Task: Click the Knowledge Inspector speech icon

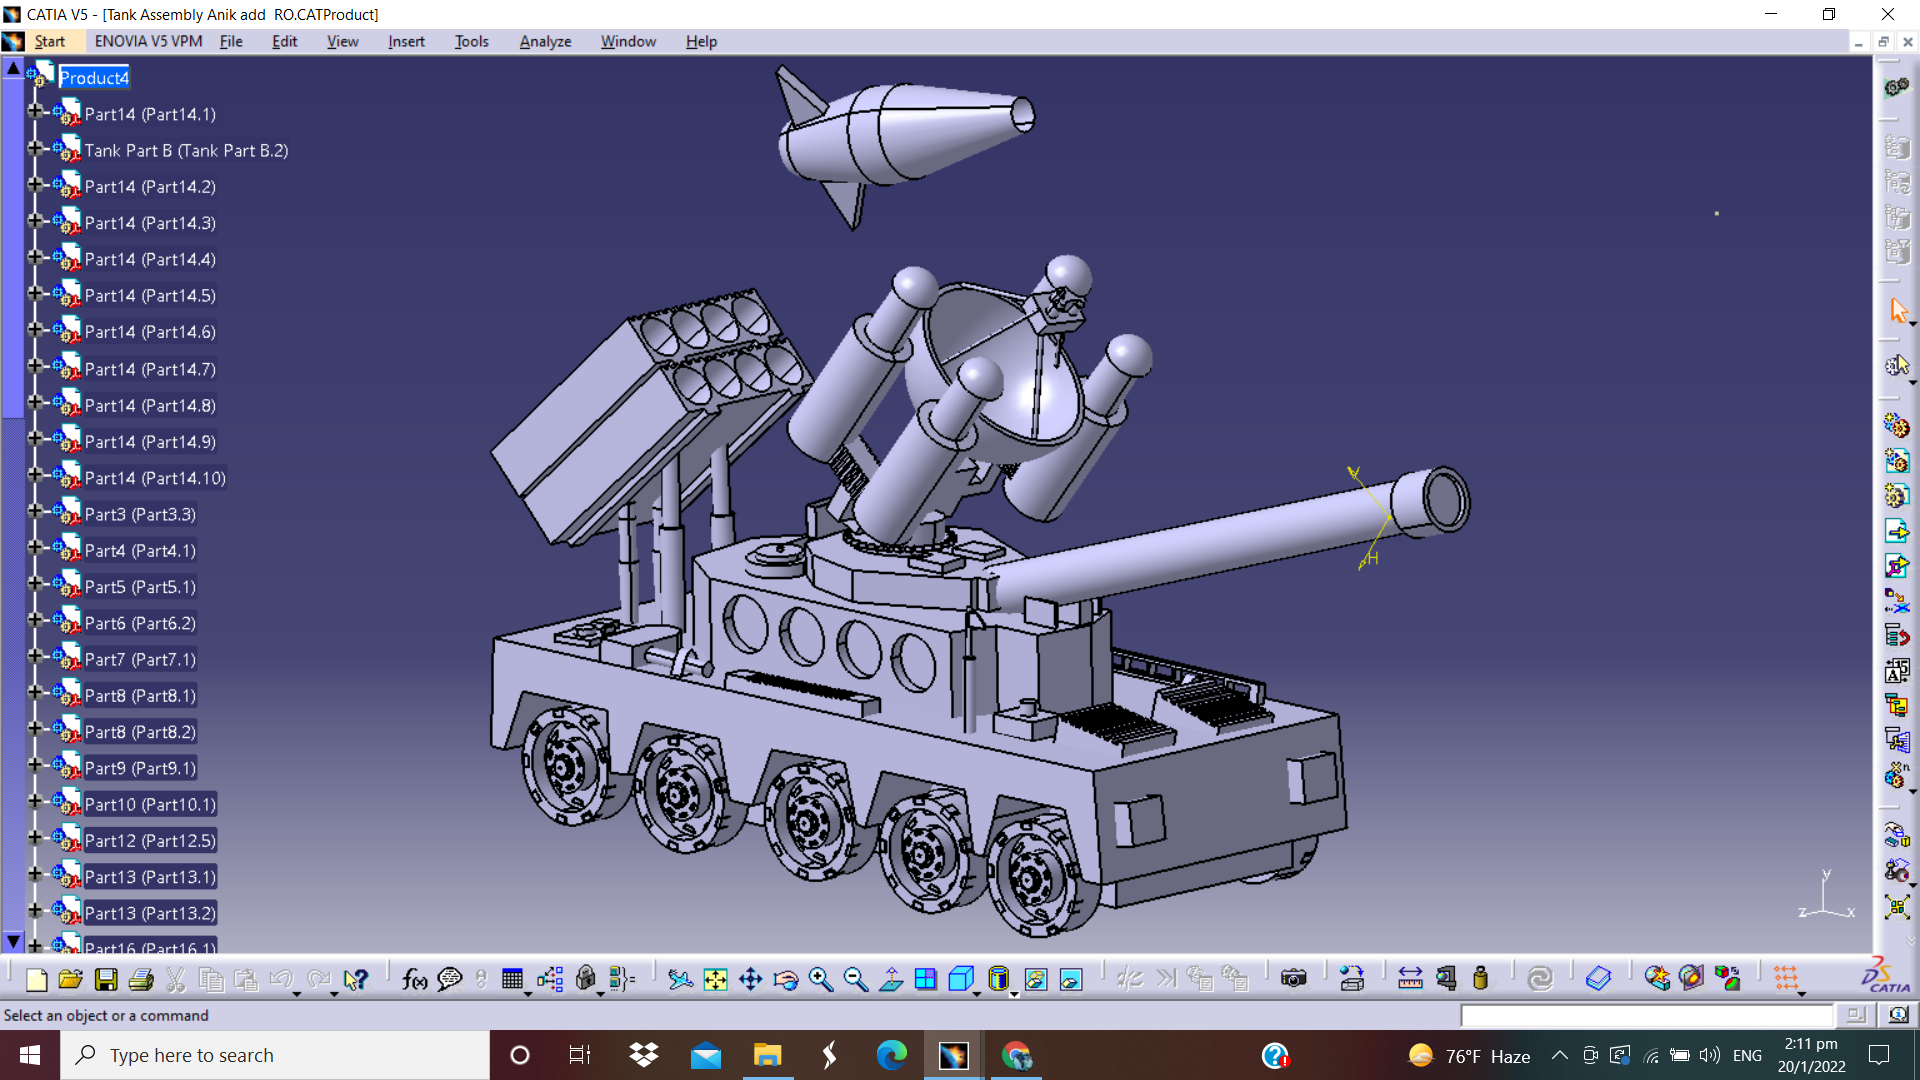Action: coord(450,979)
